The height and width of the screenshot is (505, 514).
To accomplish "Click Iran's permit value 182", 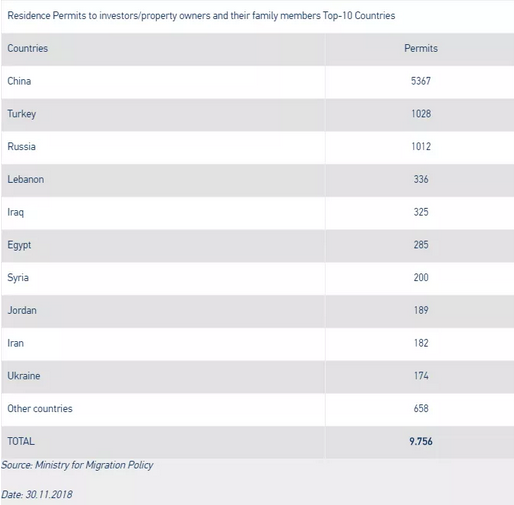I will point(421,343).
